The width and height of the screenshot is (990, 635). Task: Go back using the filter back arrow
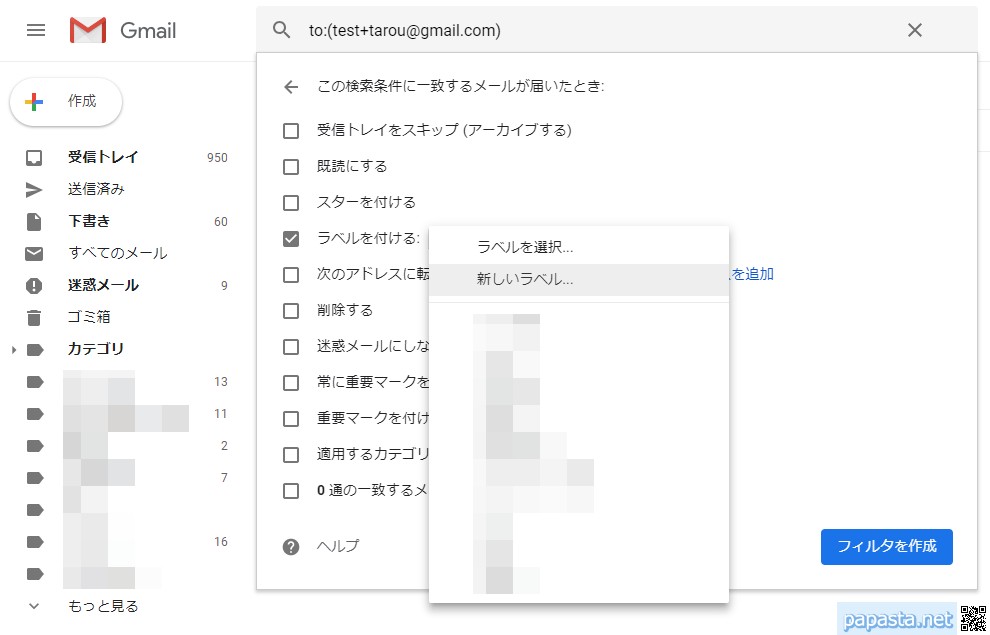coord(291,87)
